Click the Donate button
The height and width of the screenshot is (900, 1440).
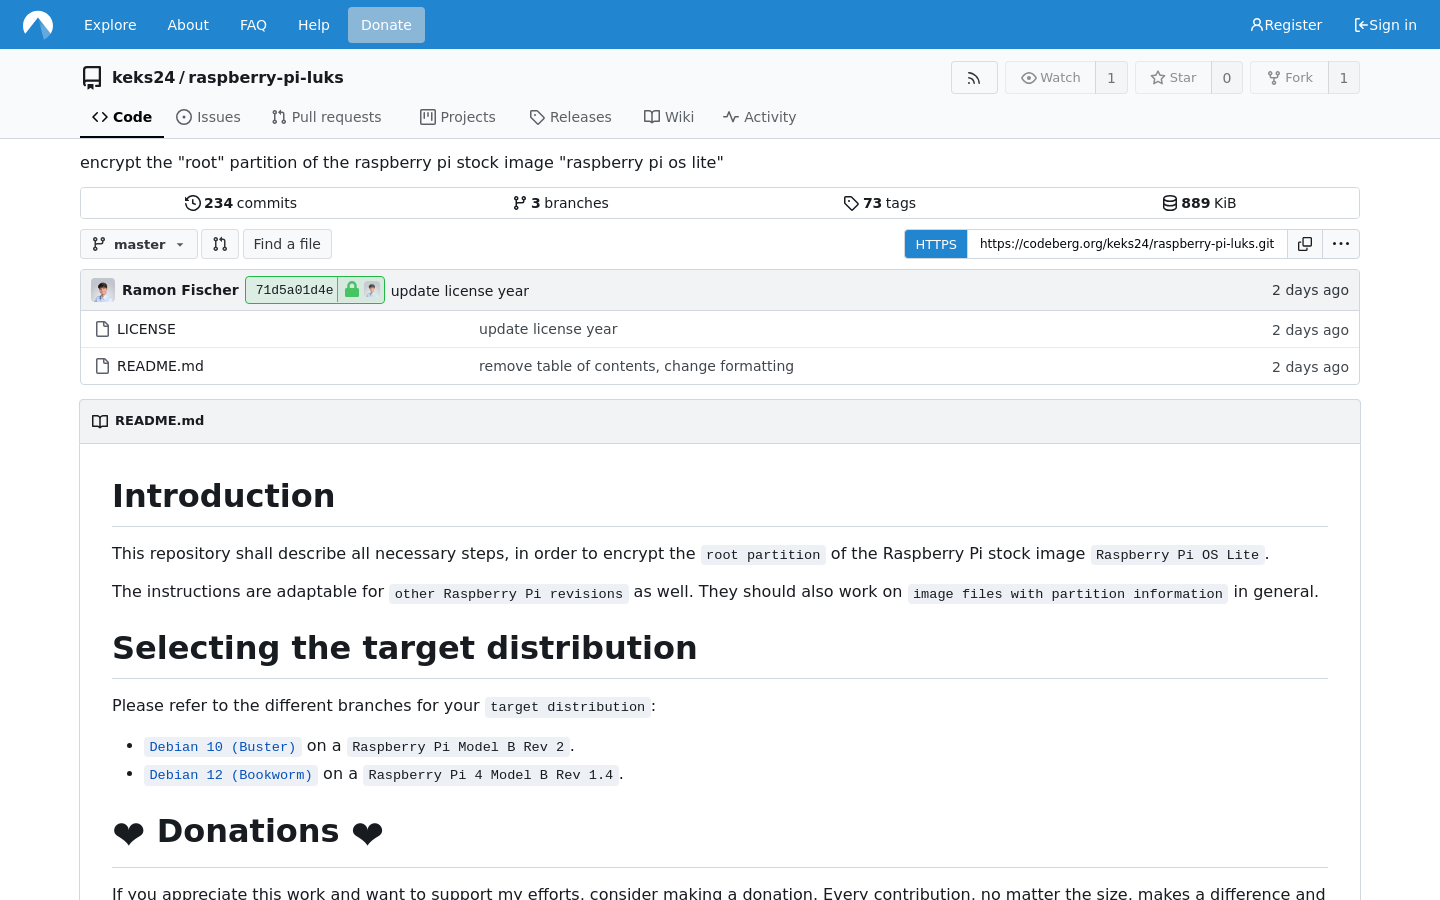(x=386, y=25)
